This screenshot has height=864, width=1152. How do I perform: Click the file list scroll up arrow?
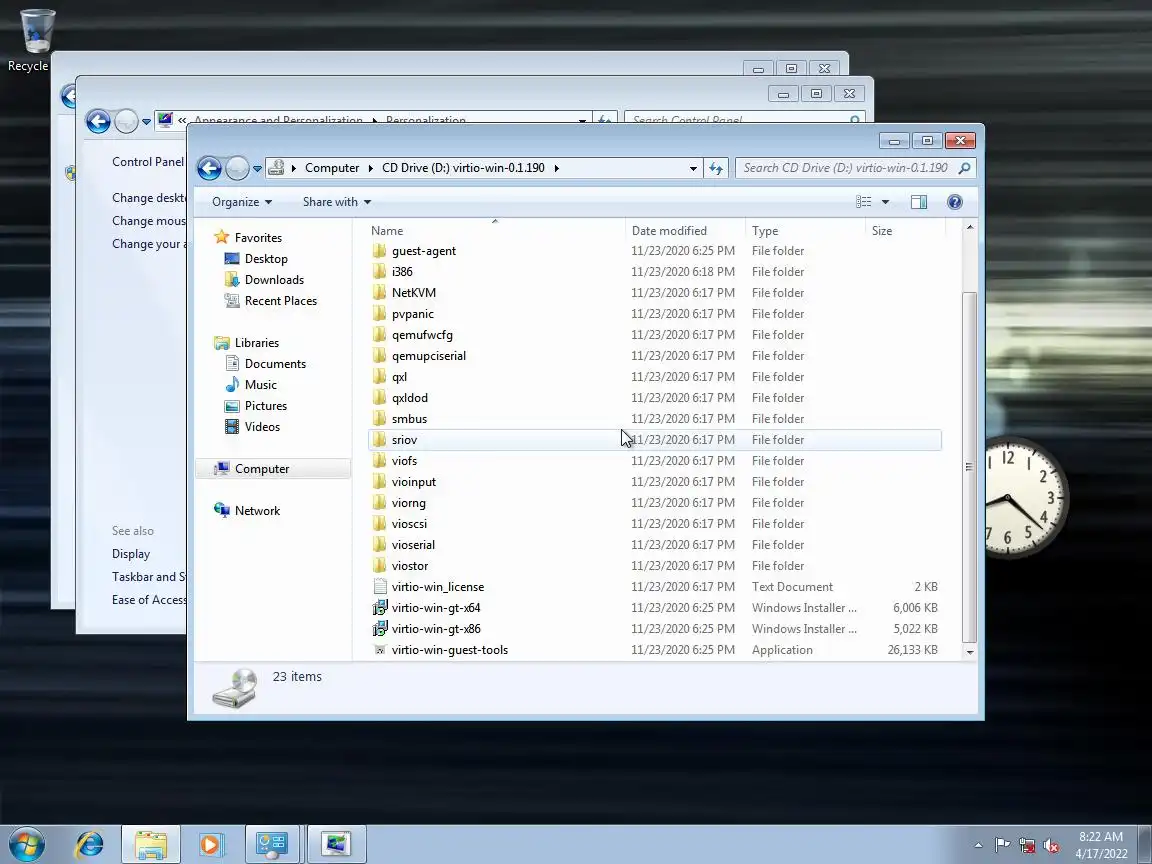(x=970, y=228)
